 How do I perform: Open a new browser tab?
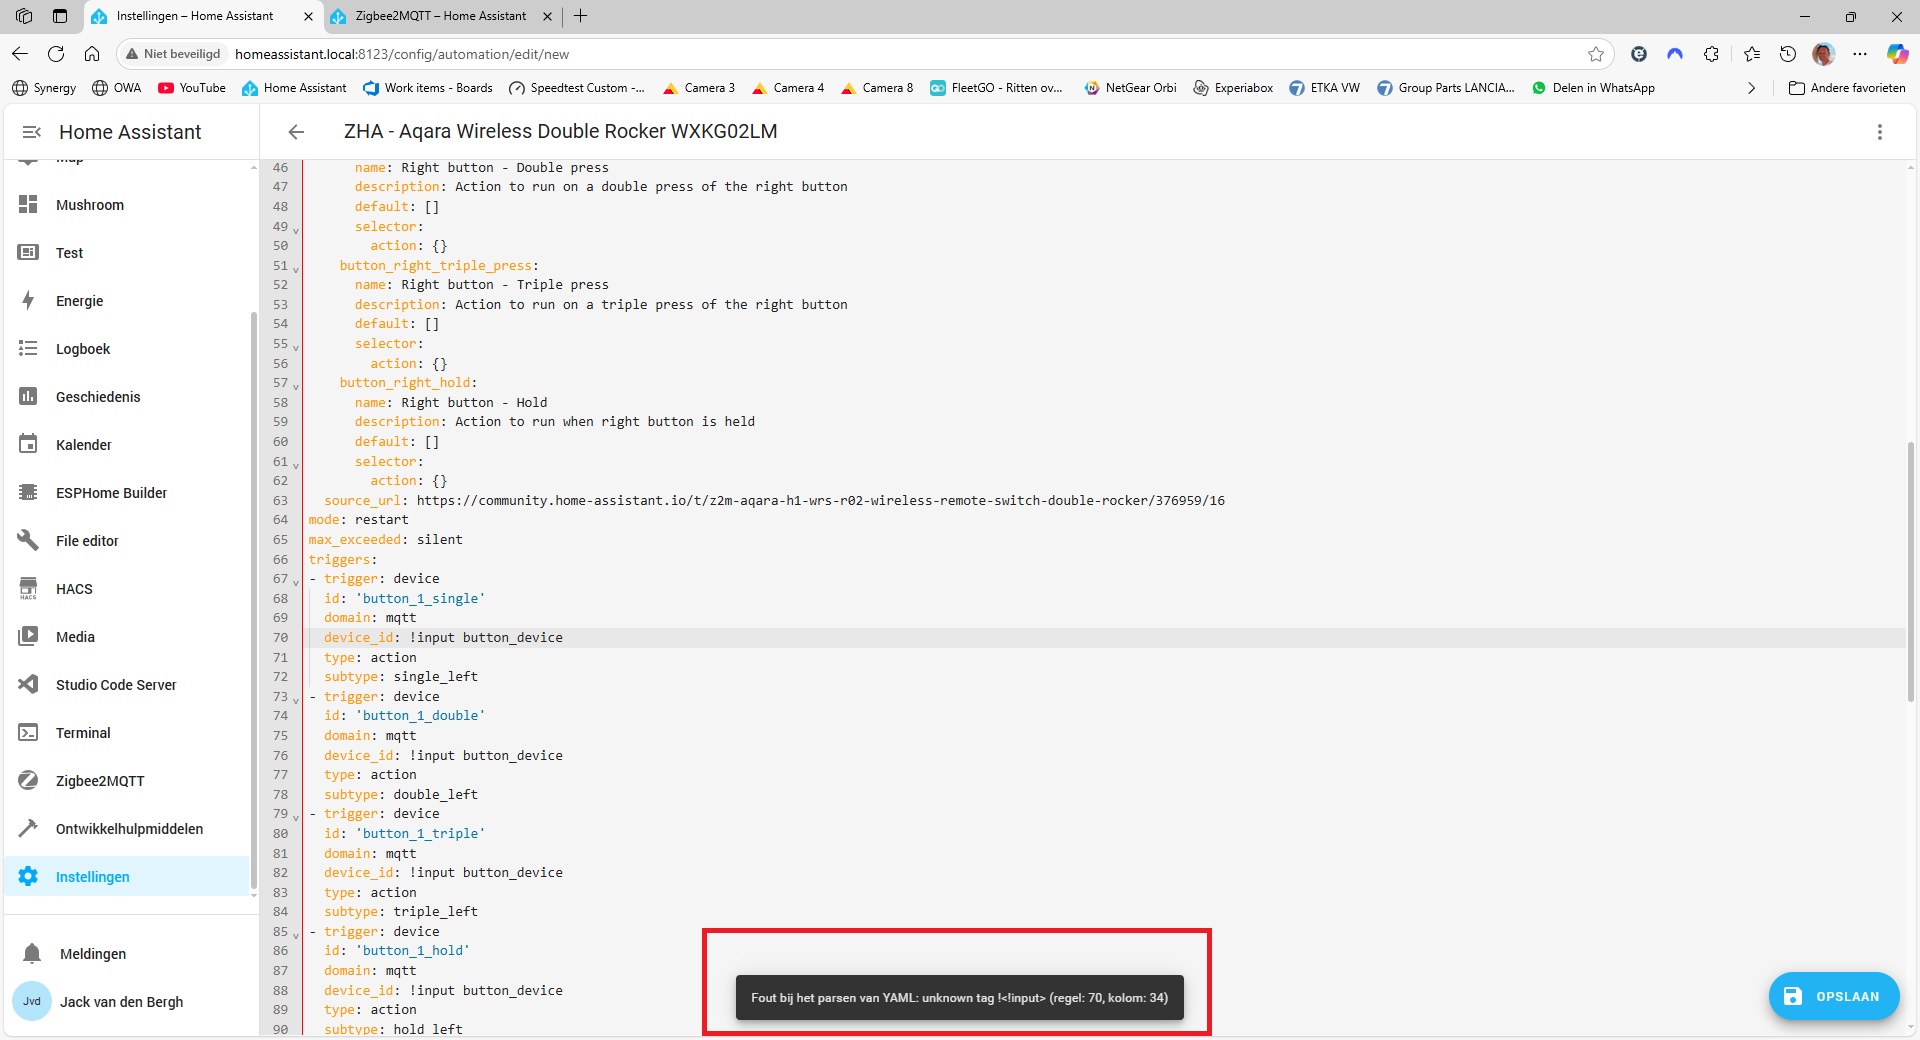coord(581,16)
